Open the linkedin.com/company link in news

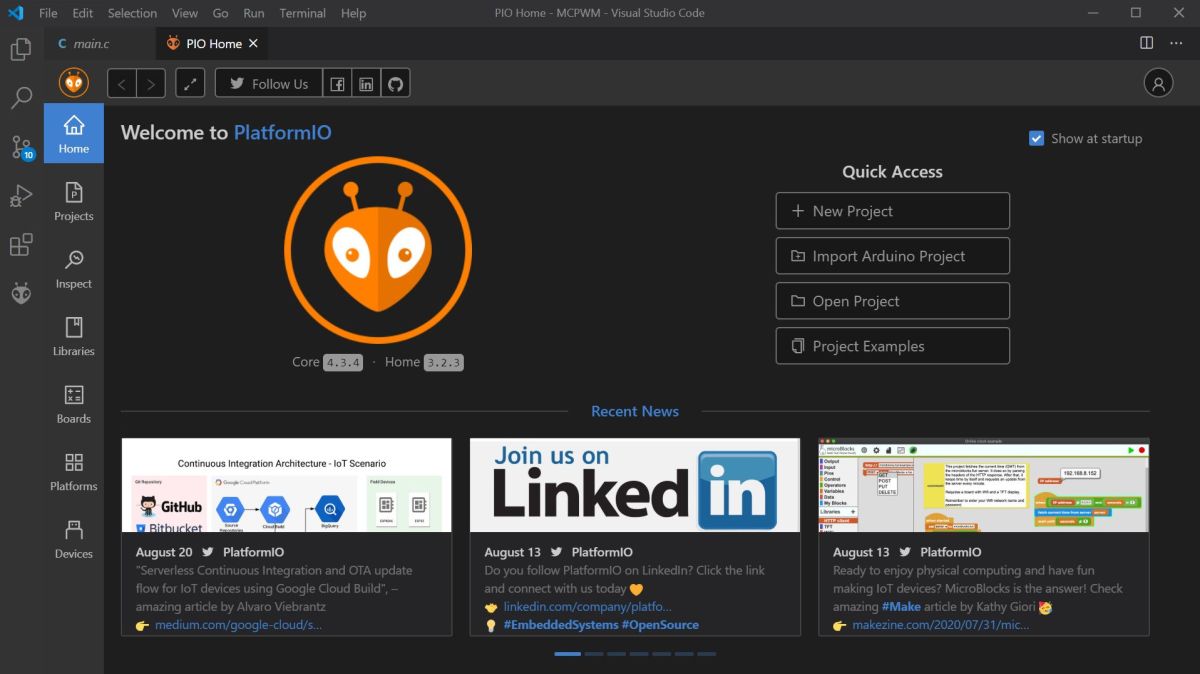[x=587, y=607]
